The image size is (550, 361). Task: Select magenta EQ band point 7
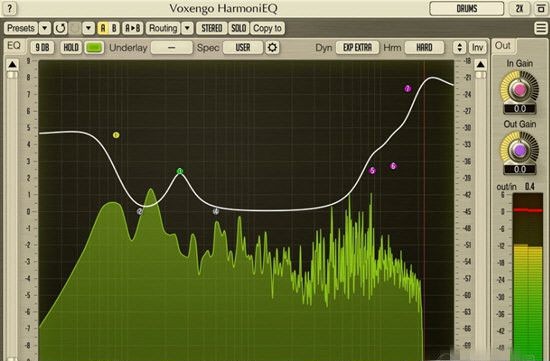[407, 89]
